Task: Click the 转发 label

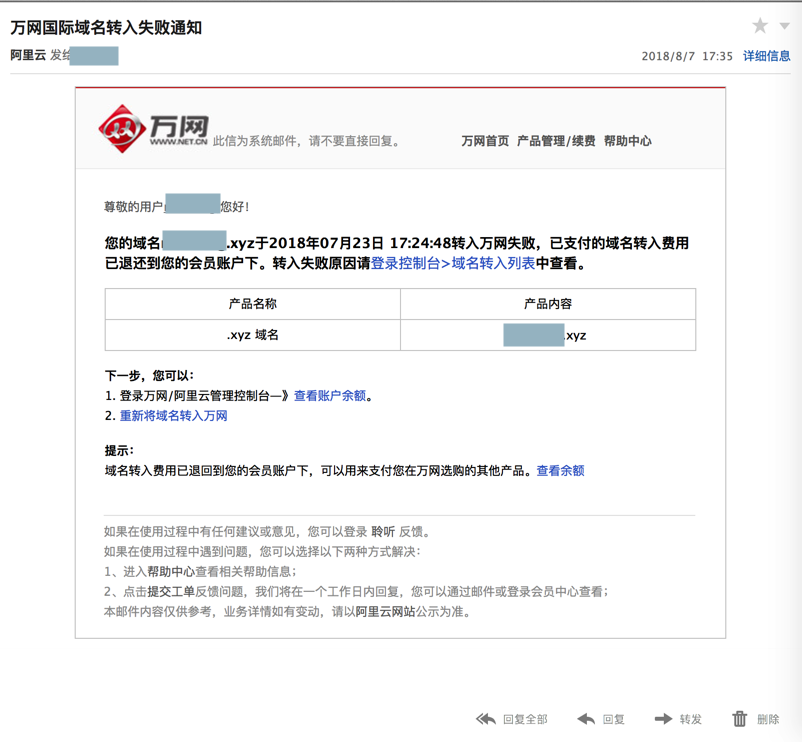Action: click(x=690, y=719)
